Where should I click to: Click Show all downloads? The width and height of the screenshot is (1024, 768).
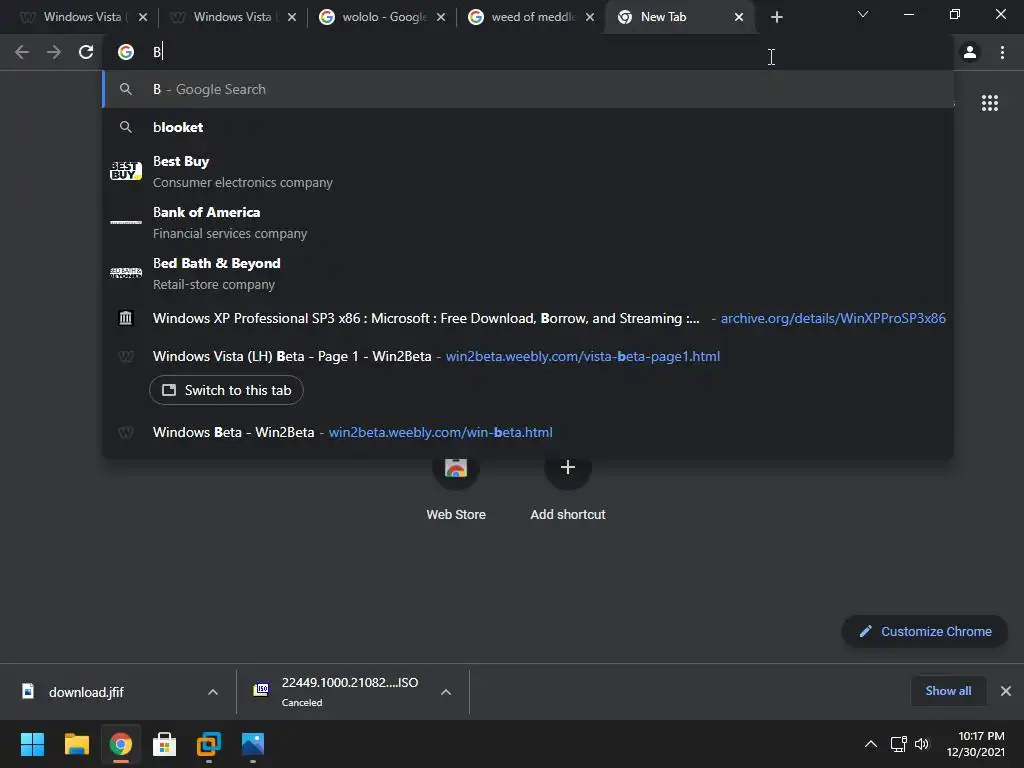point(948,691)
